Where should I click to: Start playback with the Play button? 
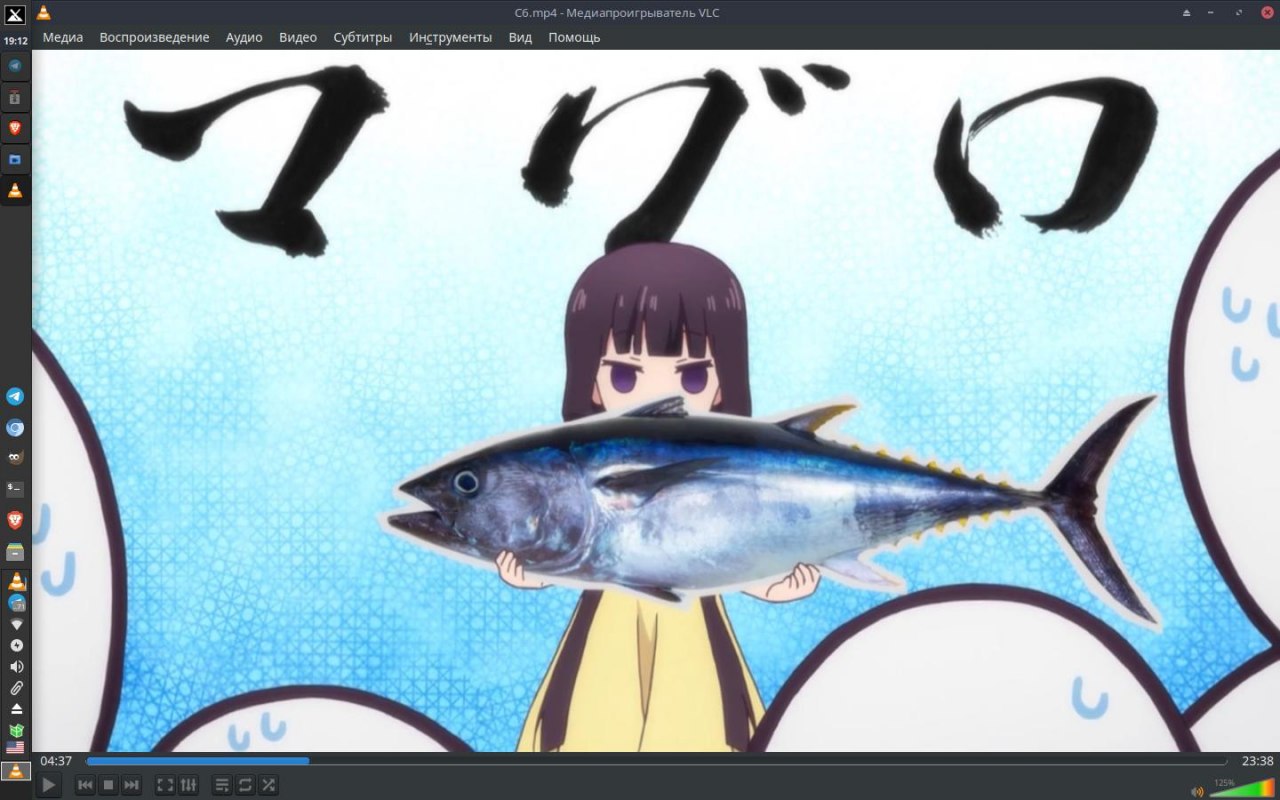click(x=49, y=786)
